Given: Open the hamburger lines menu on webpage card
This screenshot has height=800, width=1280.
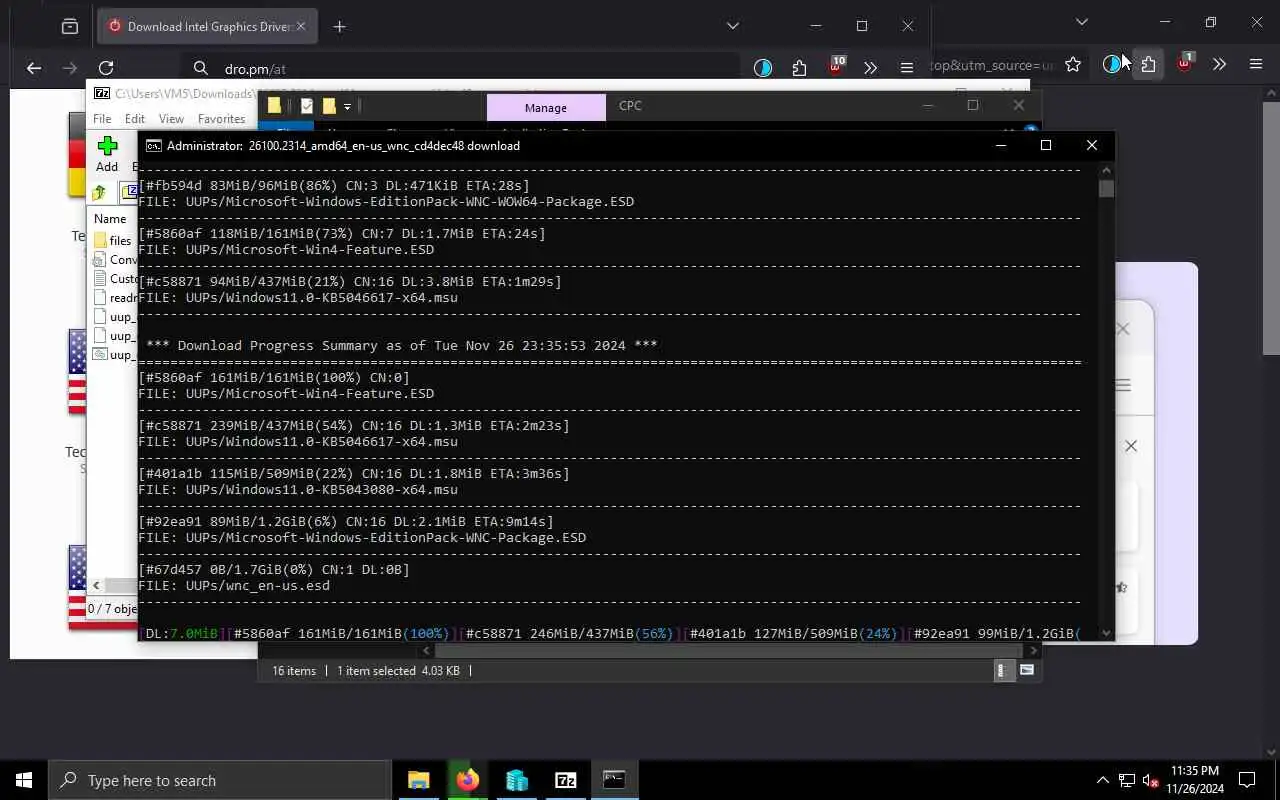Looking at the screenshot, I should coord(1123,385).
